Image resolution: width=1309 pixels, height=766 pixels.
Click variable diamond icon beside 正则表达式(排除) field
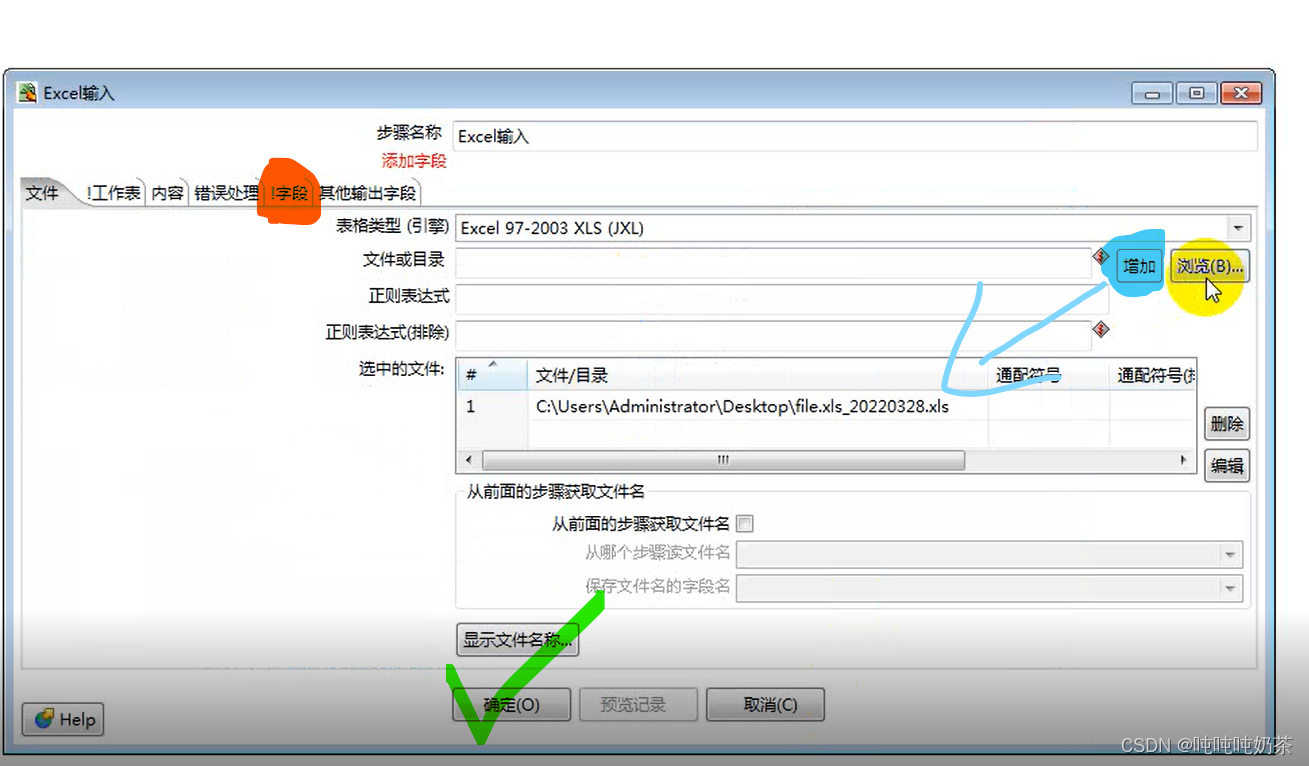tap(1101, 328)
